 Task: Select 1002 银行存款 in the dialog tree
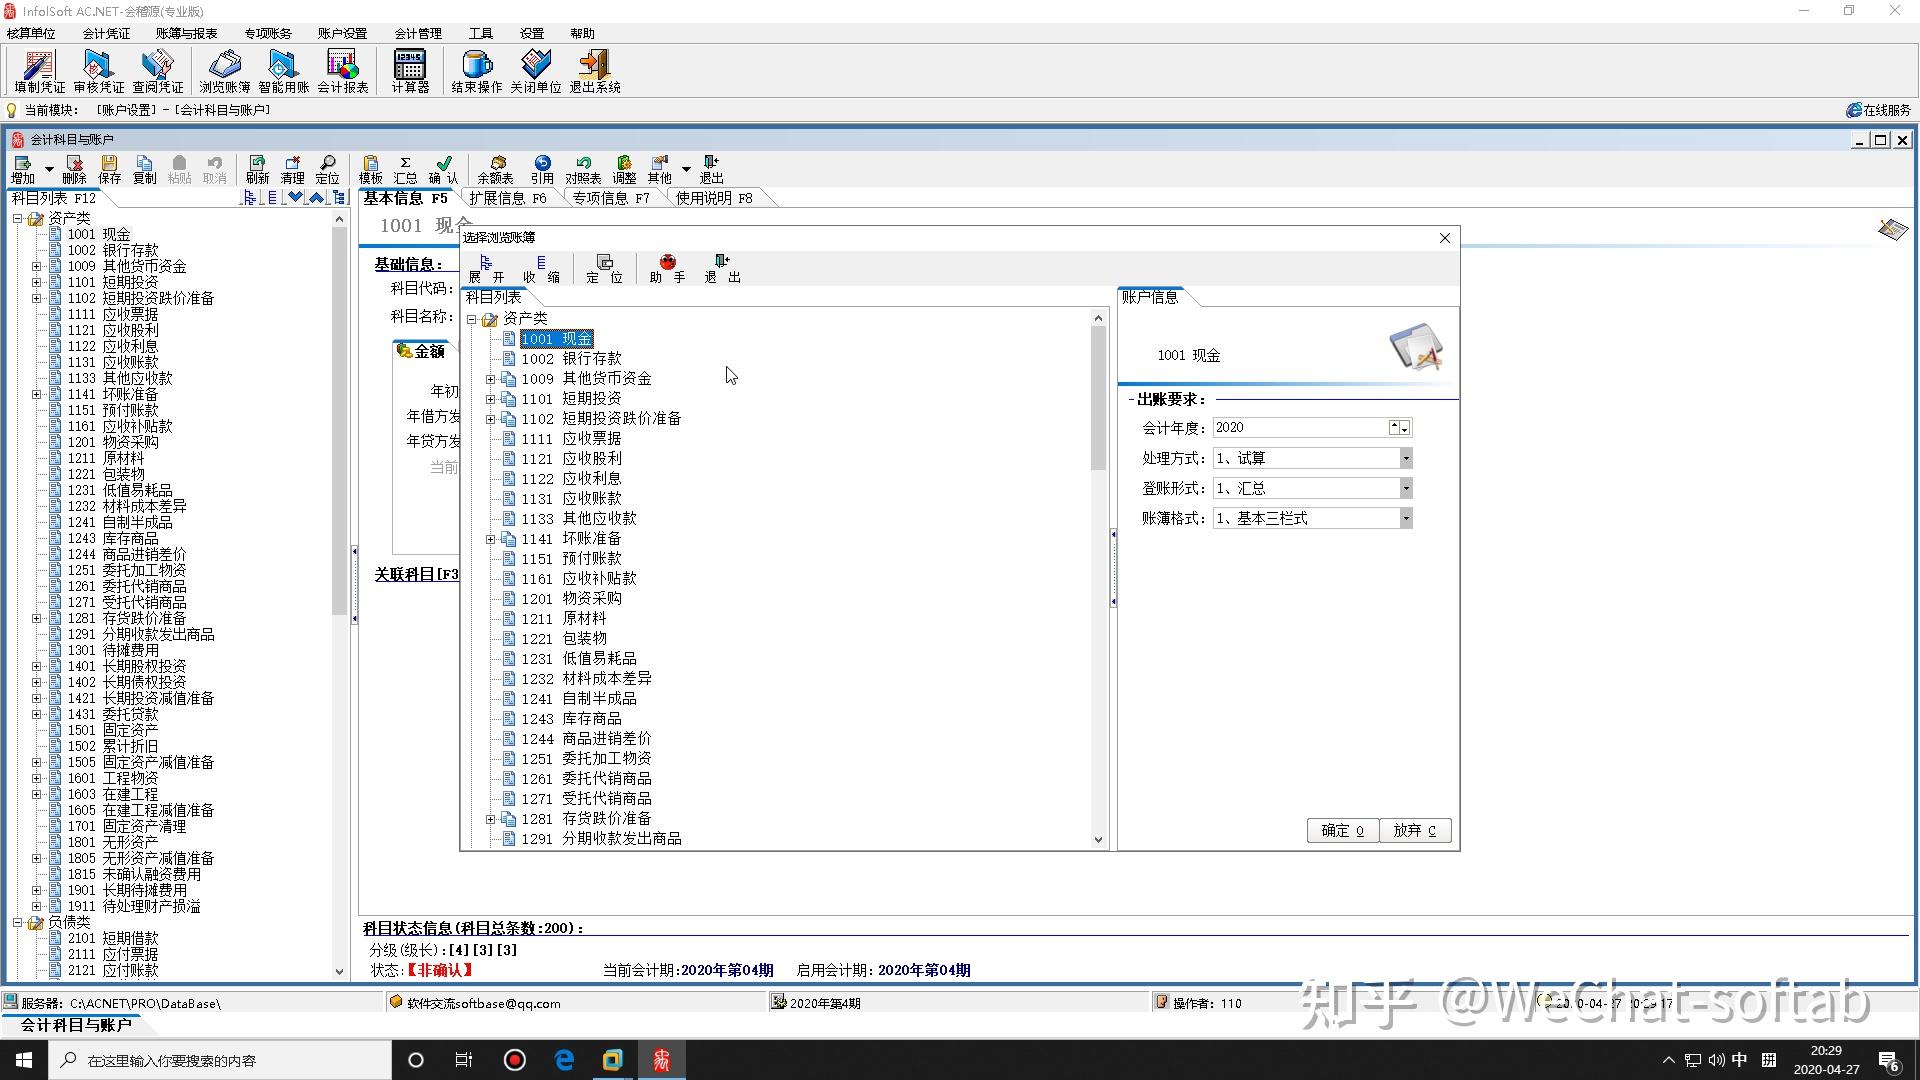point(571,358)
